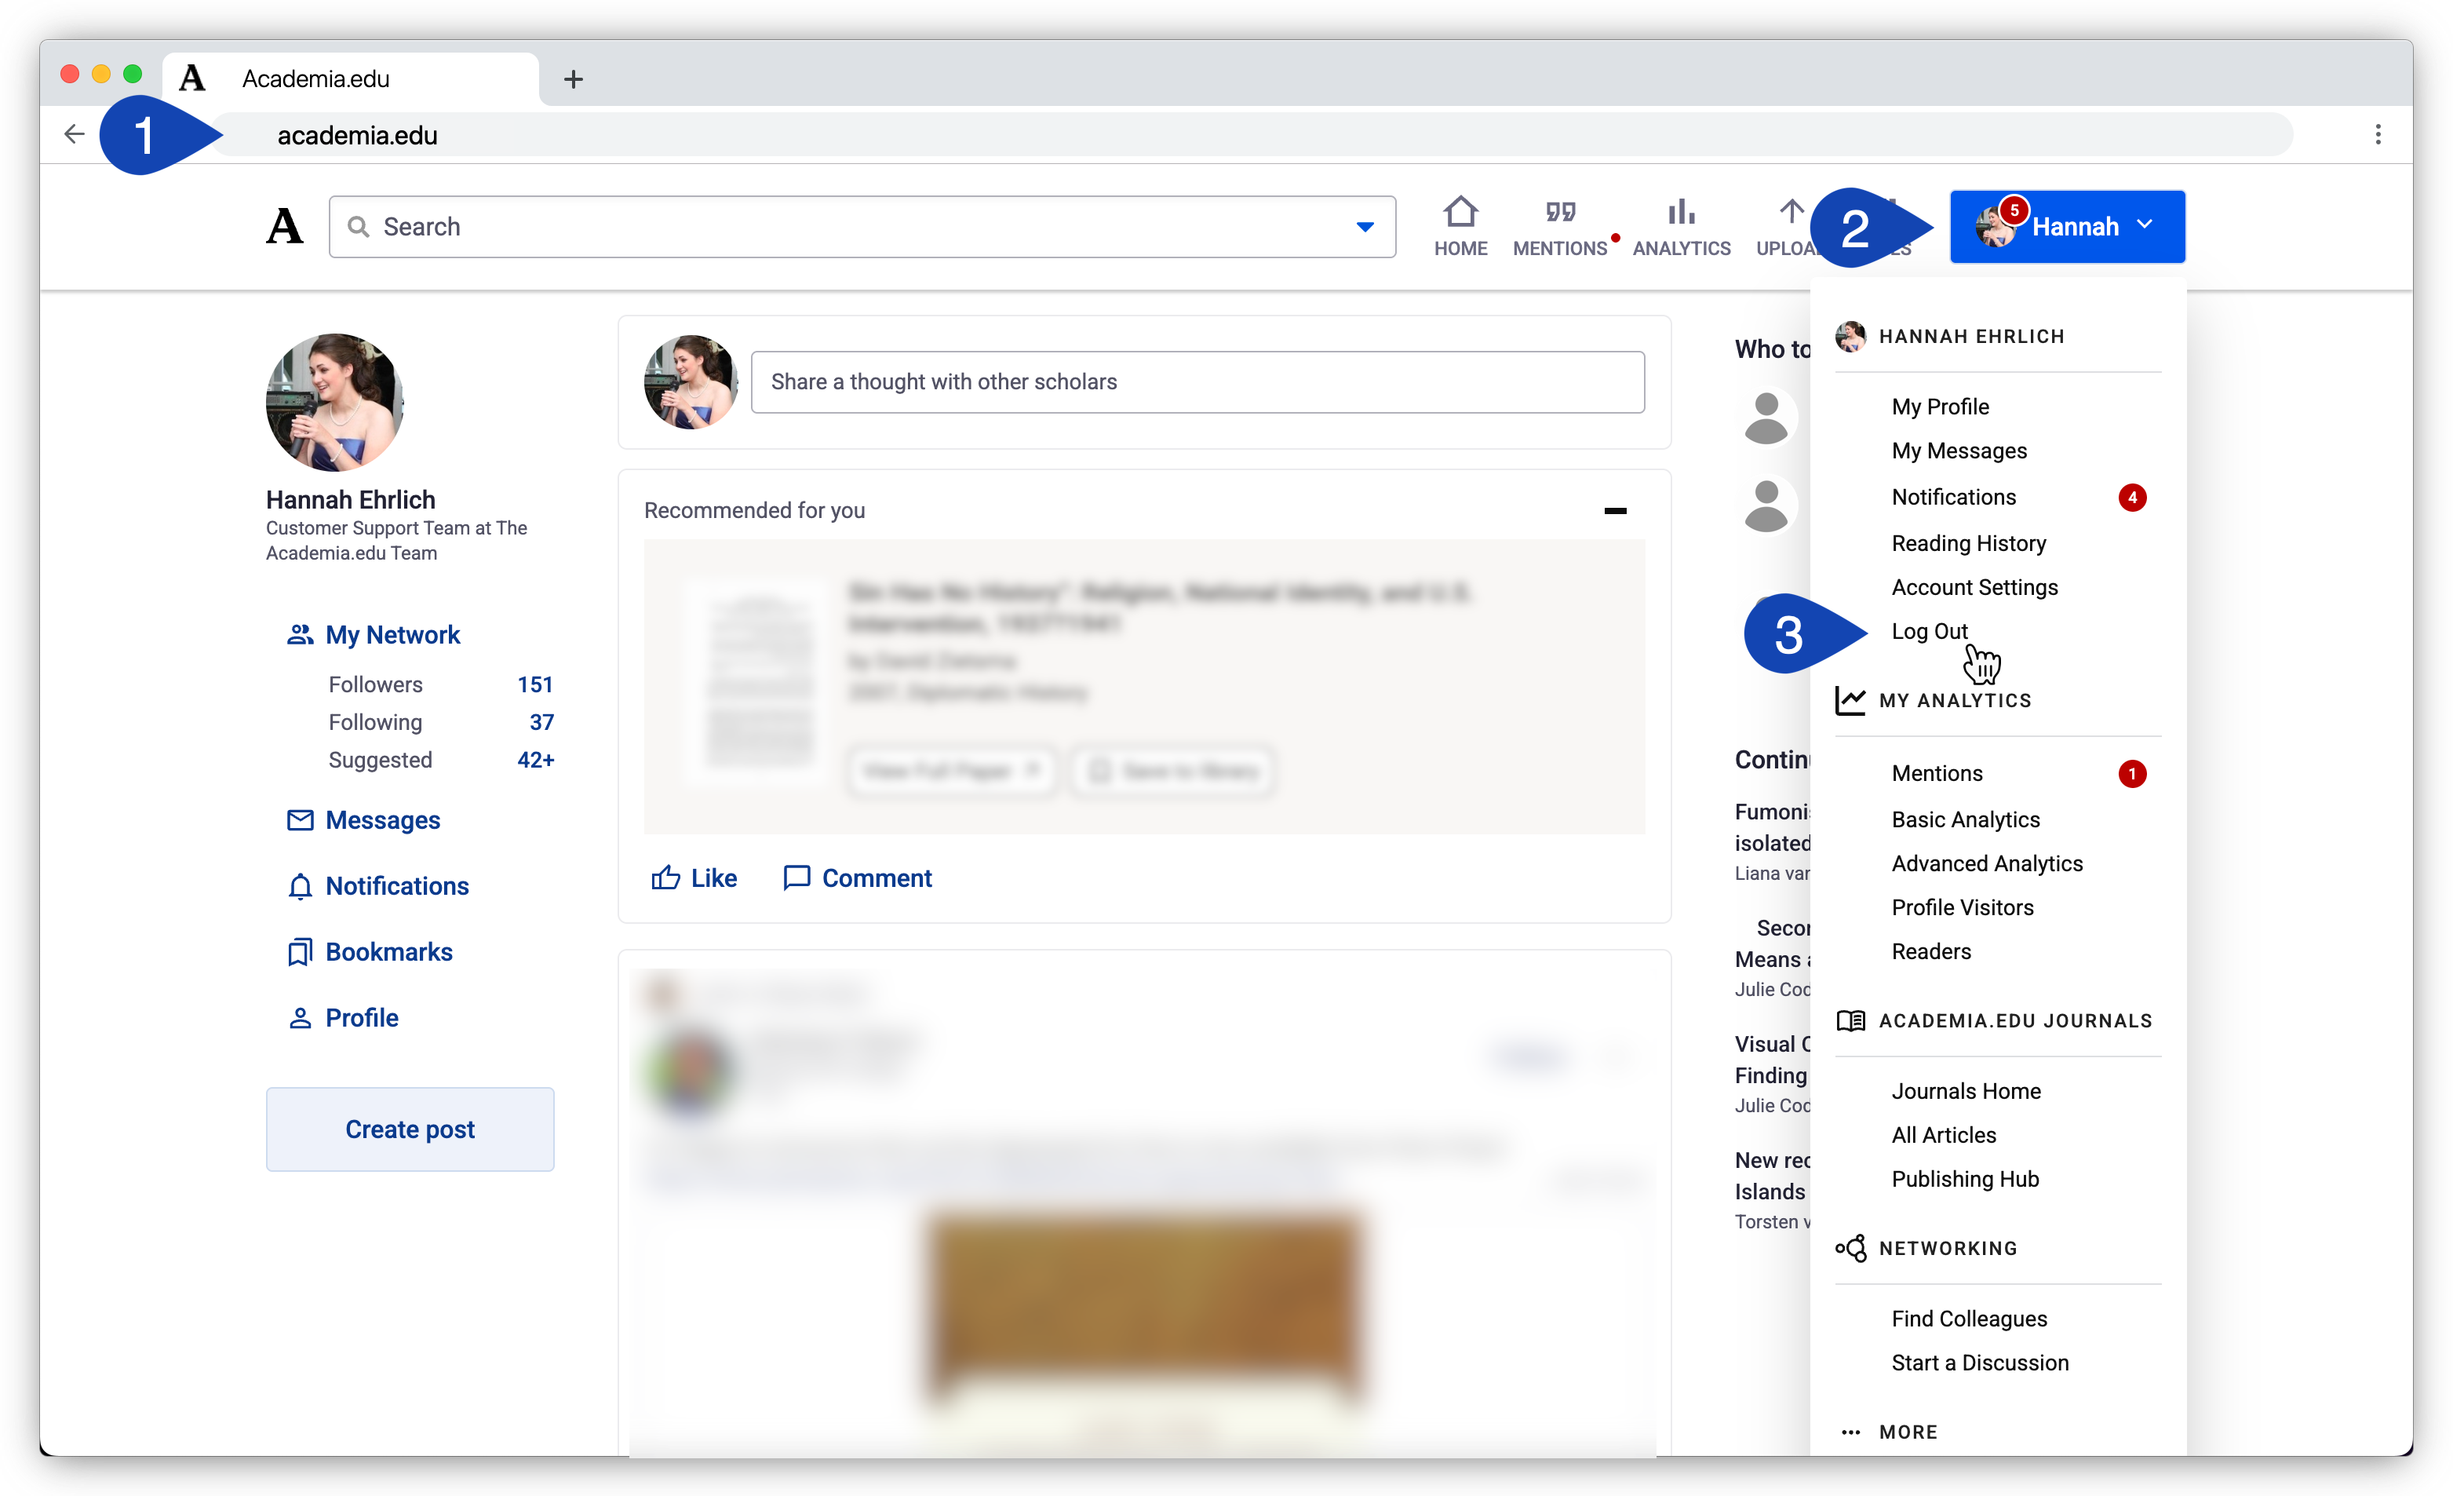Open Hannah Ehrlich's large profile photo
The height and width of the screenshot is (1496, 2464).
coord(334,402)
